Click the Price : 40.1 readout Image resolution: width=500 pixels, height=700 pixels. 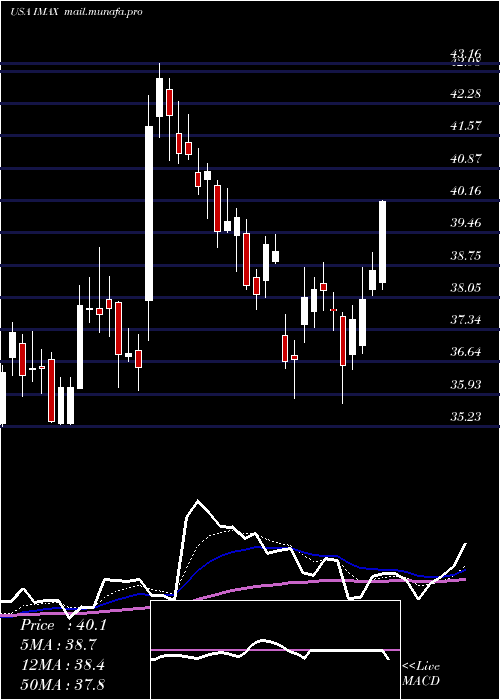(63, 625)
